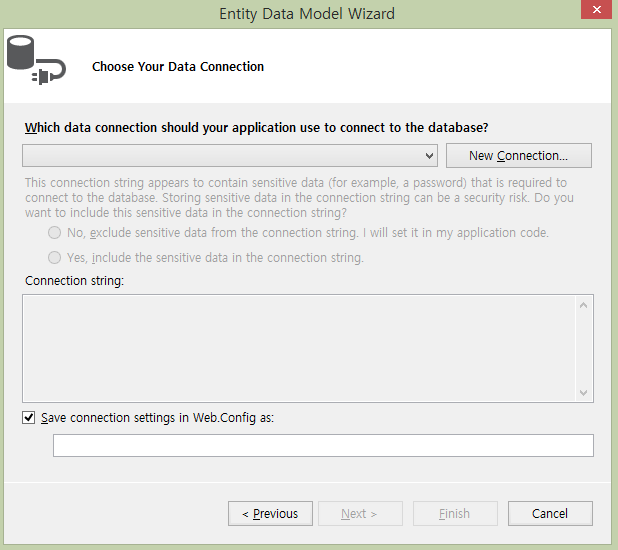The height and width of the screenshot is (550, 618).
Task: Click the dropdown arrow of connection combo box
Action: click(429, 156)
